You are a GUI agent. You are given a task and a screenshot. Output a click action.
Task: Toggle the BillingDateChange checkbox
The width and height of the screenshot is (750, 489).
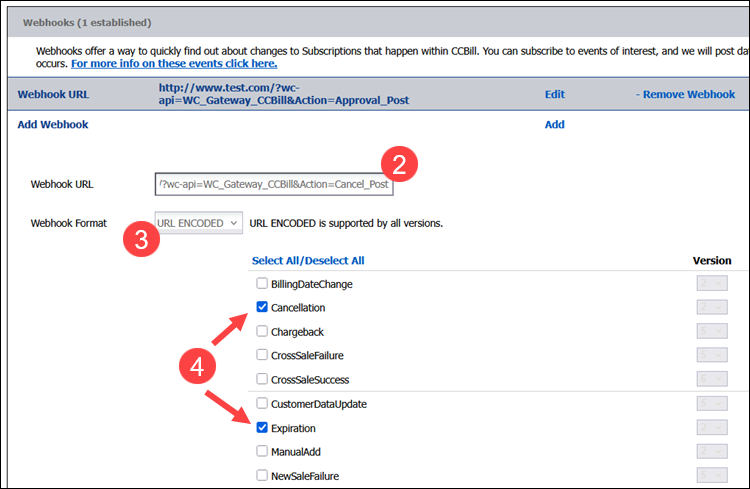click(x=262, y=283)
